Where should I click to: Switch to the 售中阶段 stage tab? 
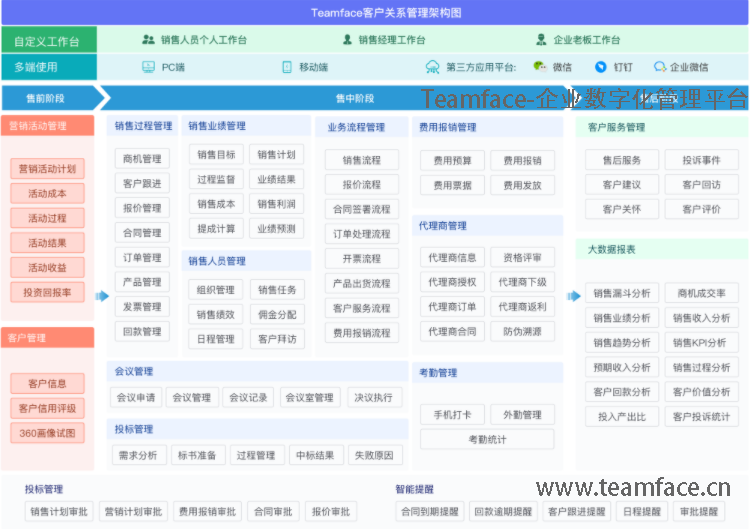click(355, 98)
